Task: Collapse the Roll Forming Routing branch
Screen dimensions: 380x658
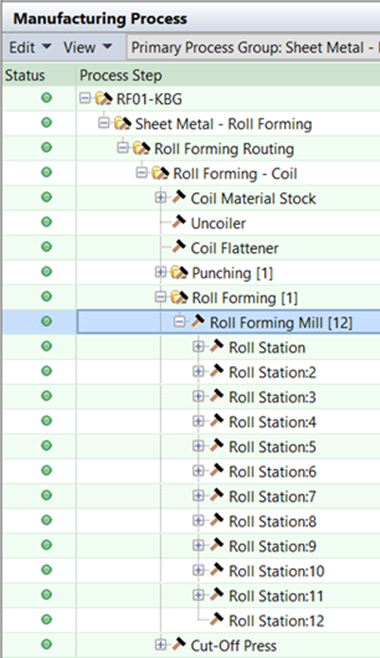Action: pos(123,148)
